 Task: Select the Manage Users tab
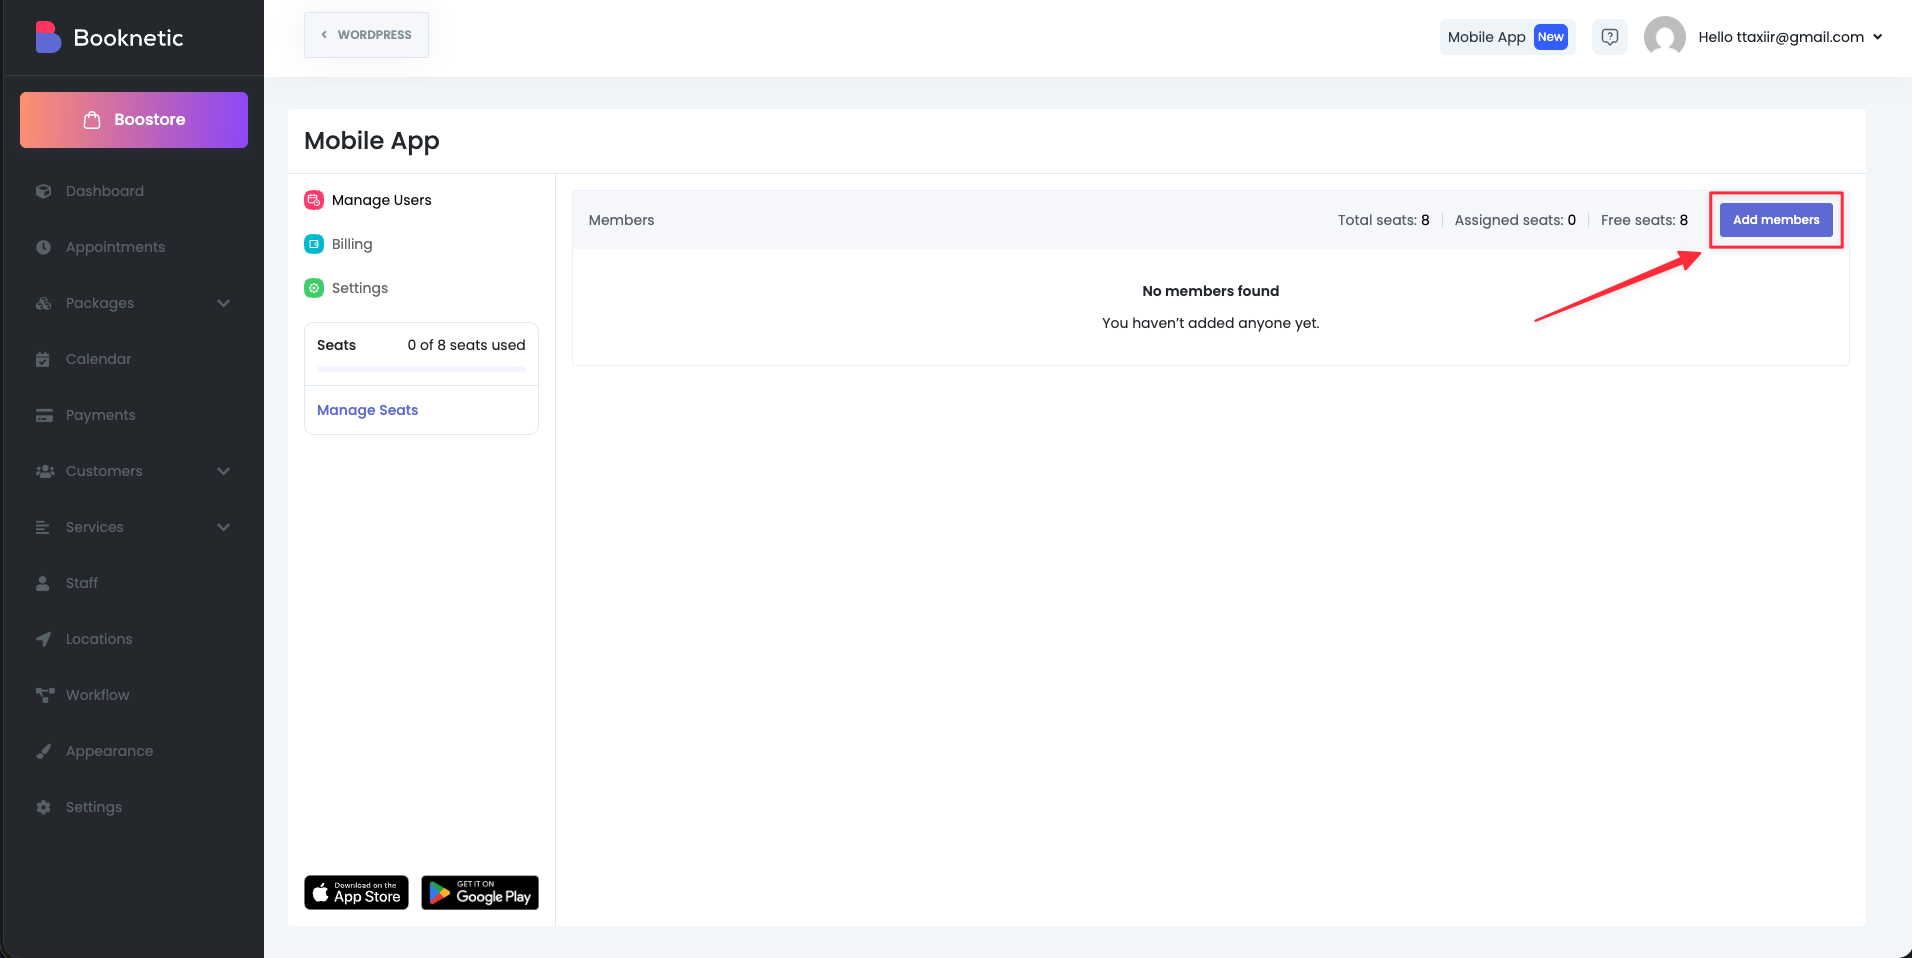click(381, 200)
